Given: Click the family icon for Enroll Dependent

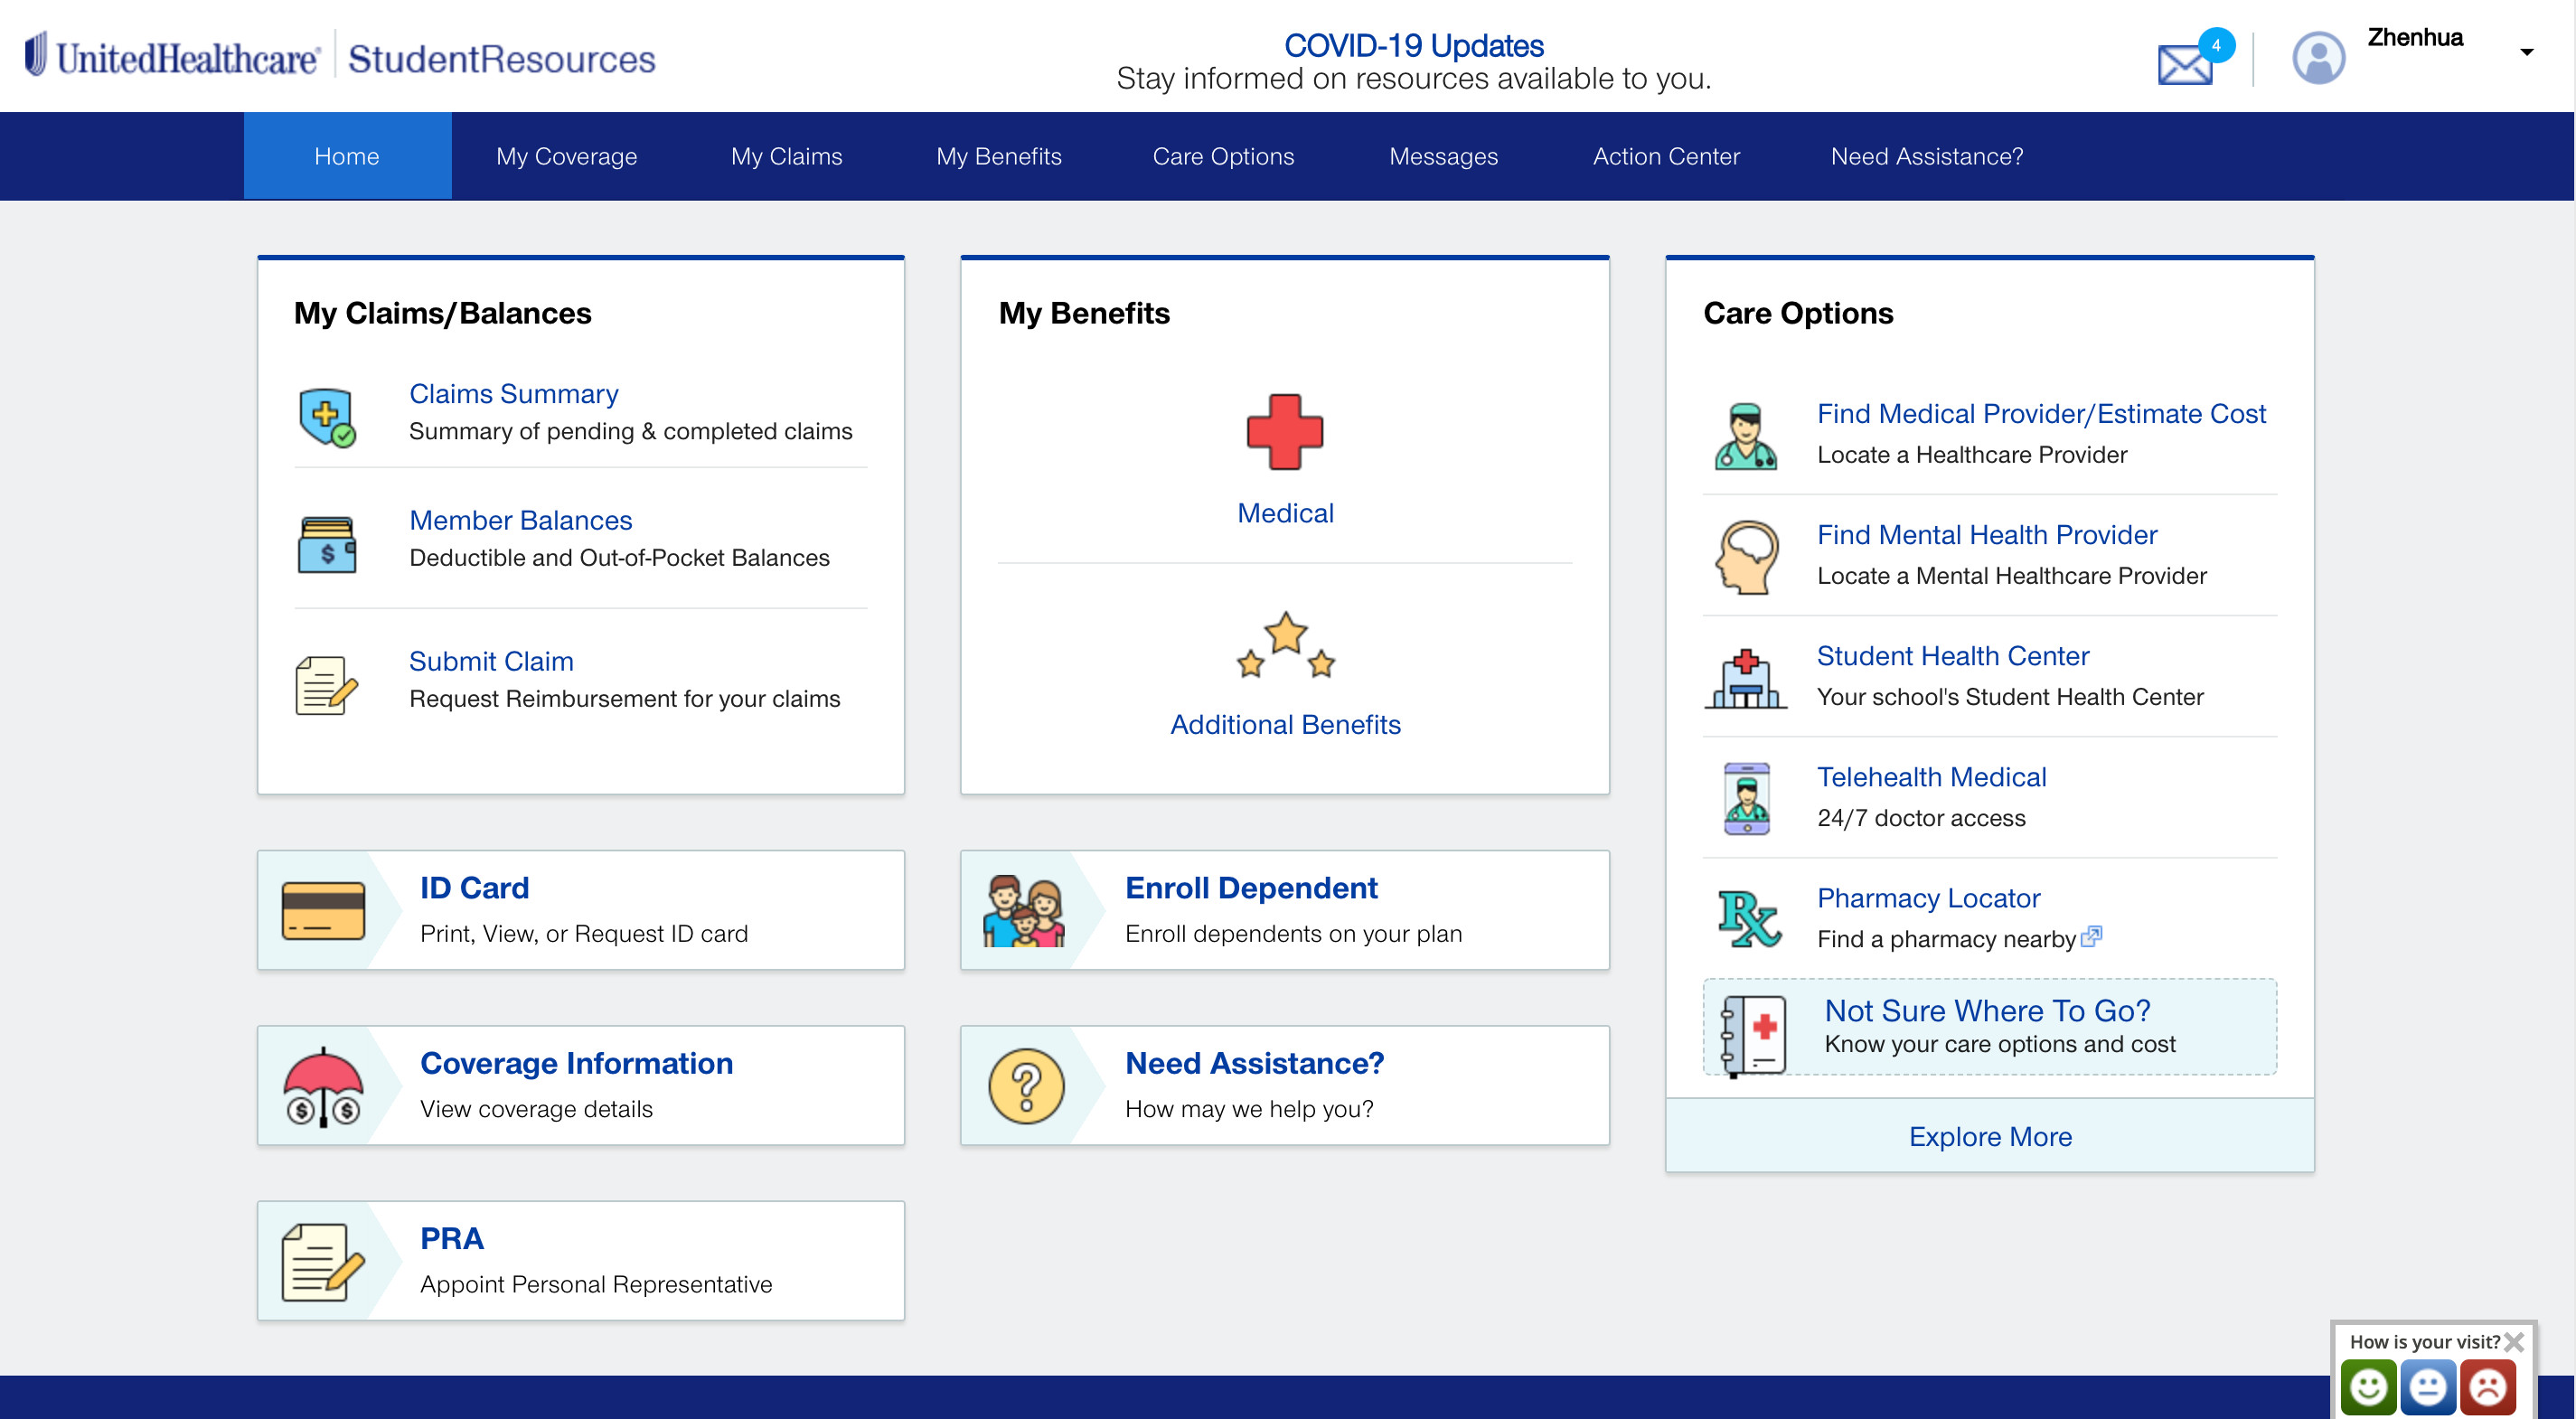Looking at the screenshot, I should [1024, 911].
